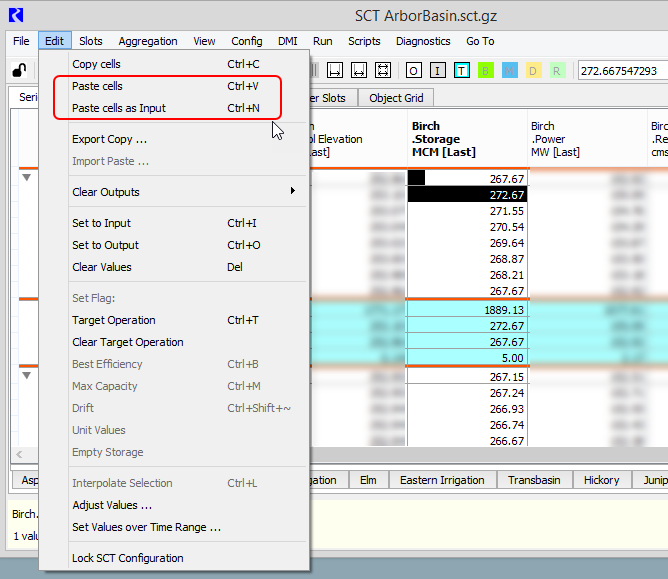Choose Paste cells from the Edit menu
This screenshot has height=579, width=668.
pos(97,86)
